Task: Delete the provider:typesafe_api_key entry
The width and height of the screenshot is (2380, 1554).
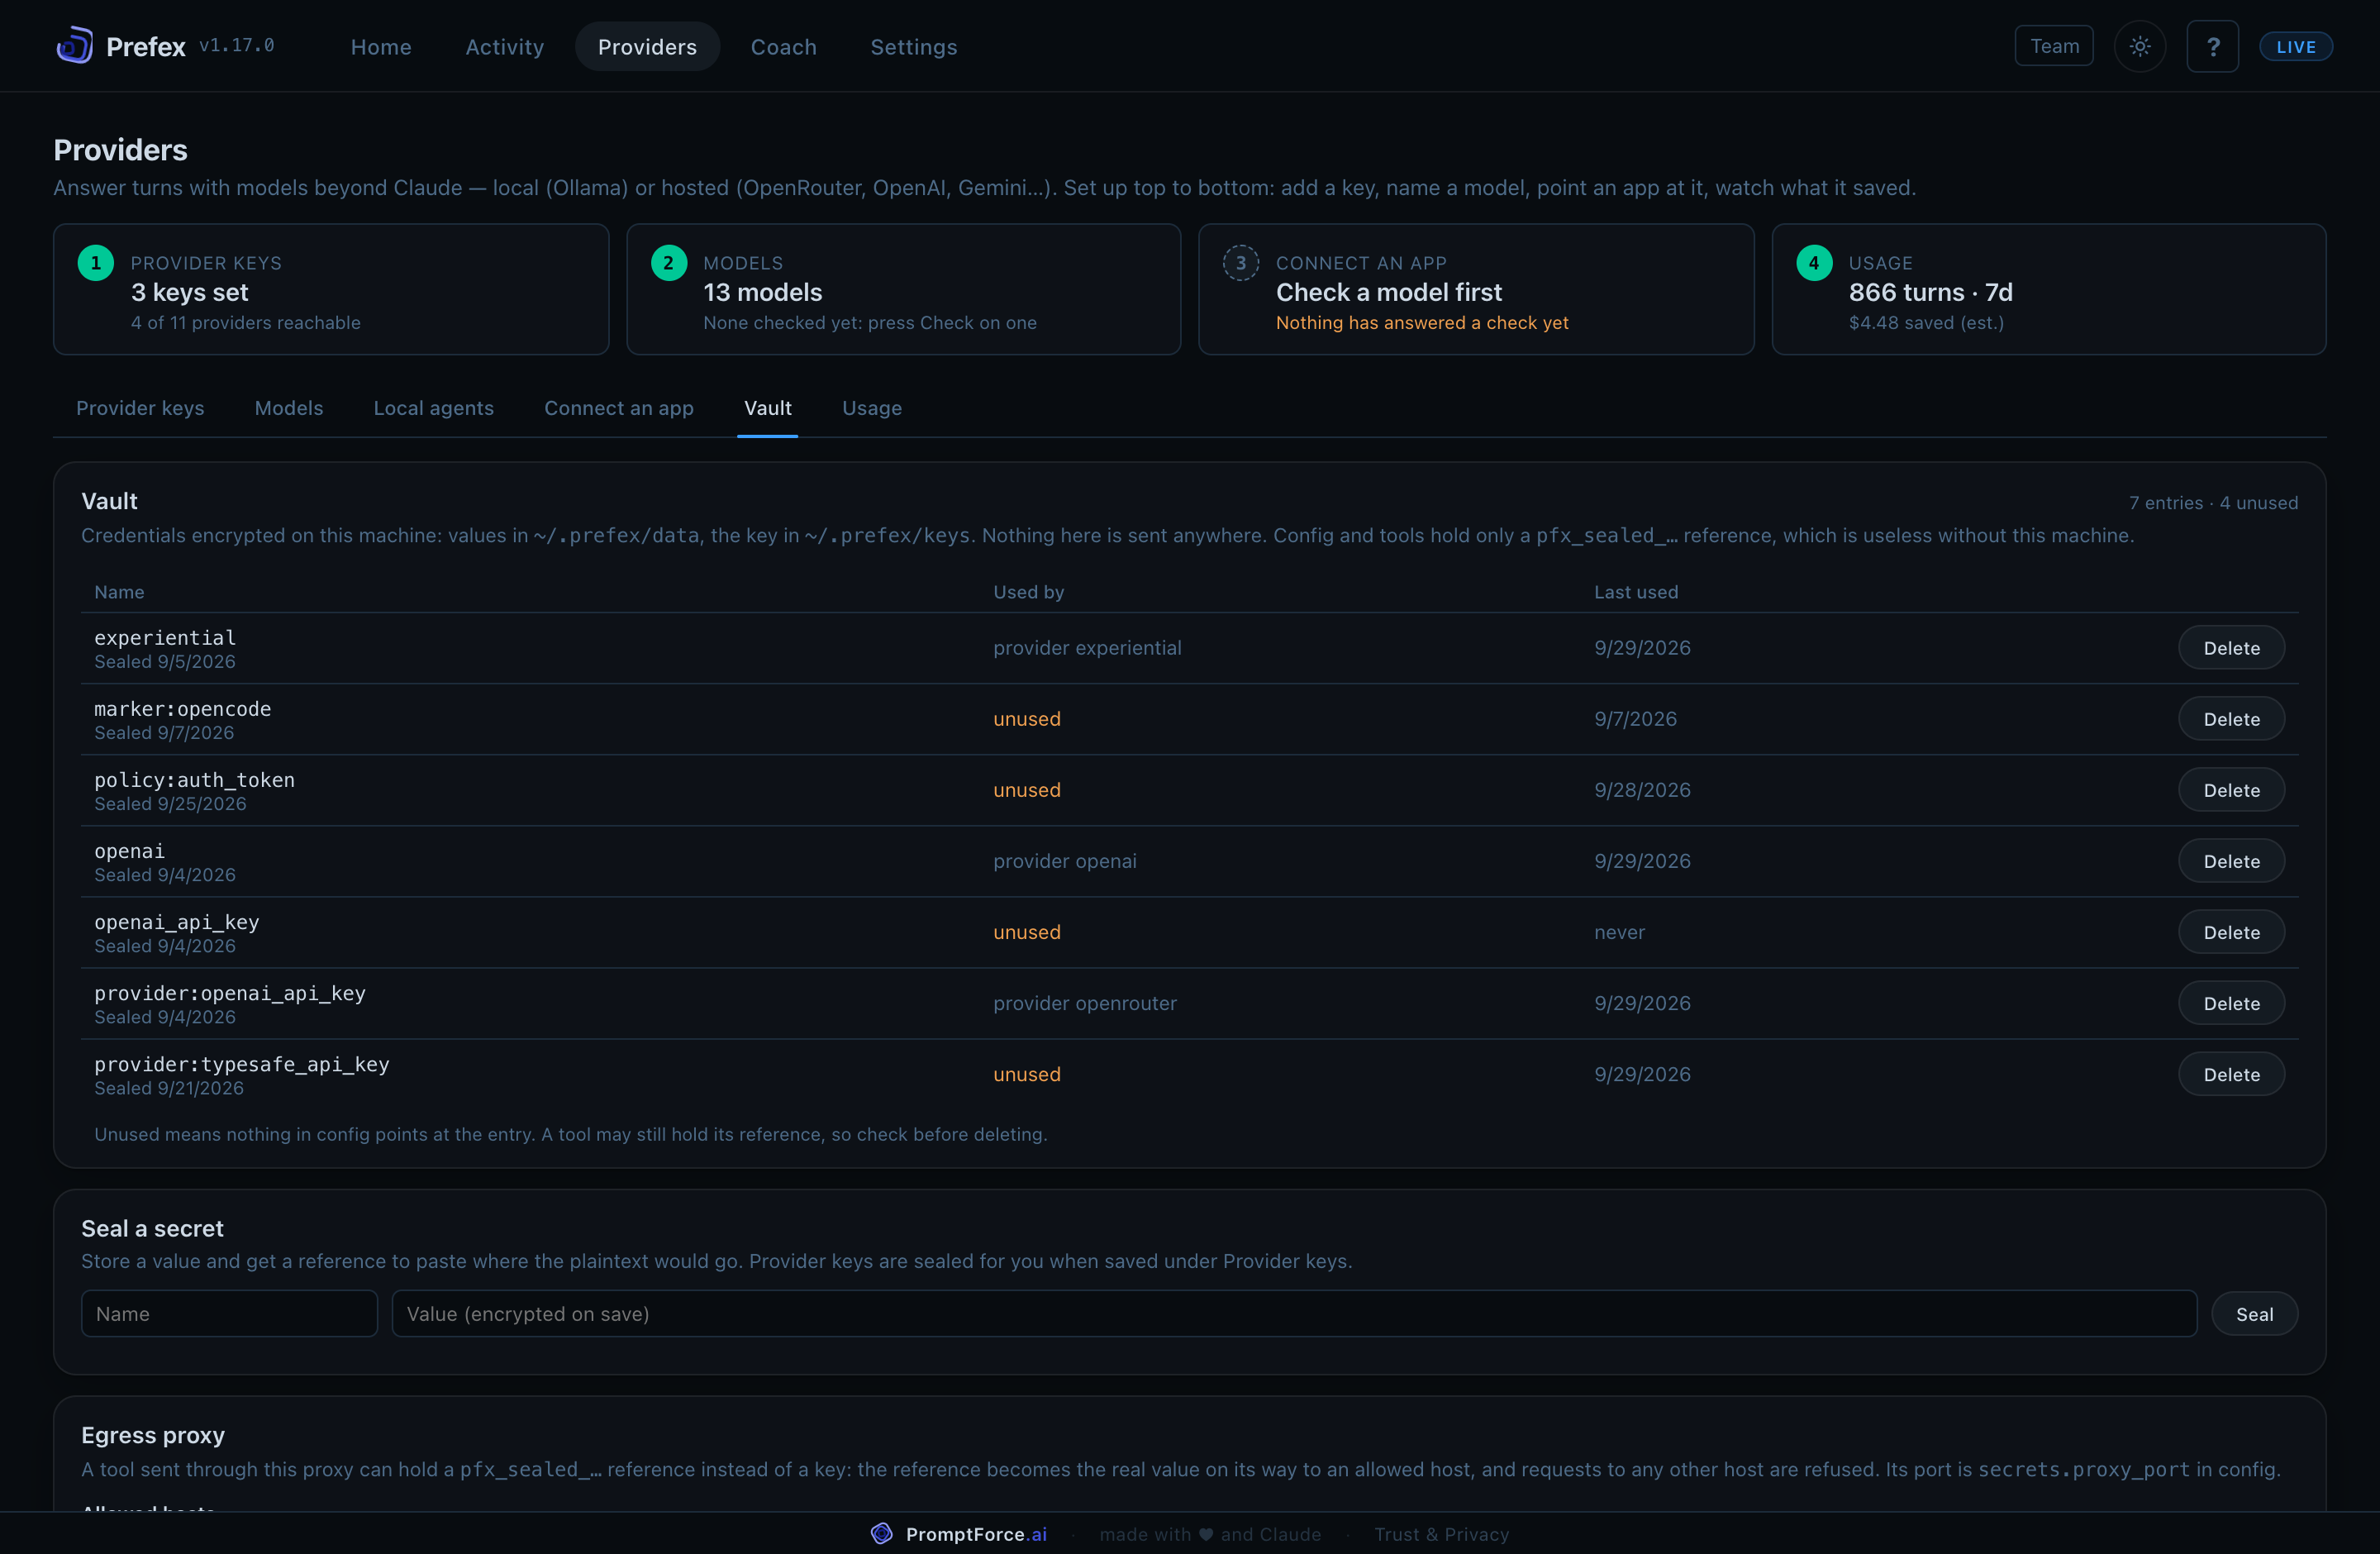Action: pos(2231,1074)
